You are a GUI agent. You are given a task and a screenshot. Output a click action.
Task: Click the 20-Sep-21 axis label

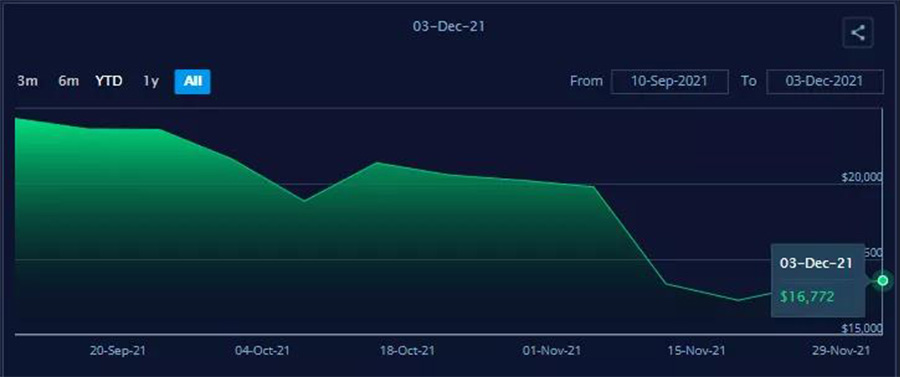[x=118, y=351]
